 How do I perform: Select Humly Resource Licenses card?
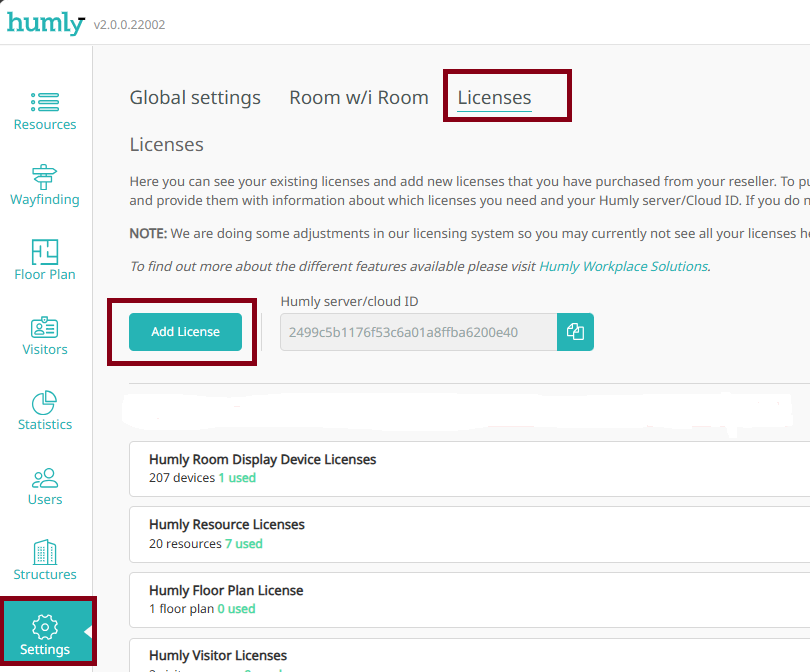click(x=470, y=534)
